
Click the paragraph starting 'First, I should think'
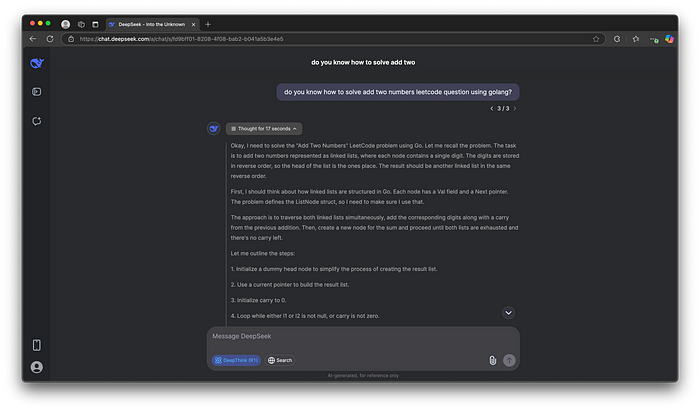[x=370, y=197]
